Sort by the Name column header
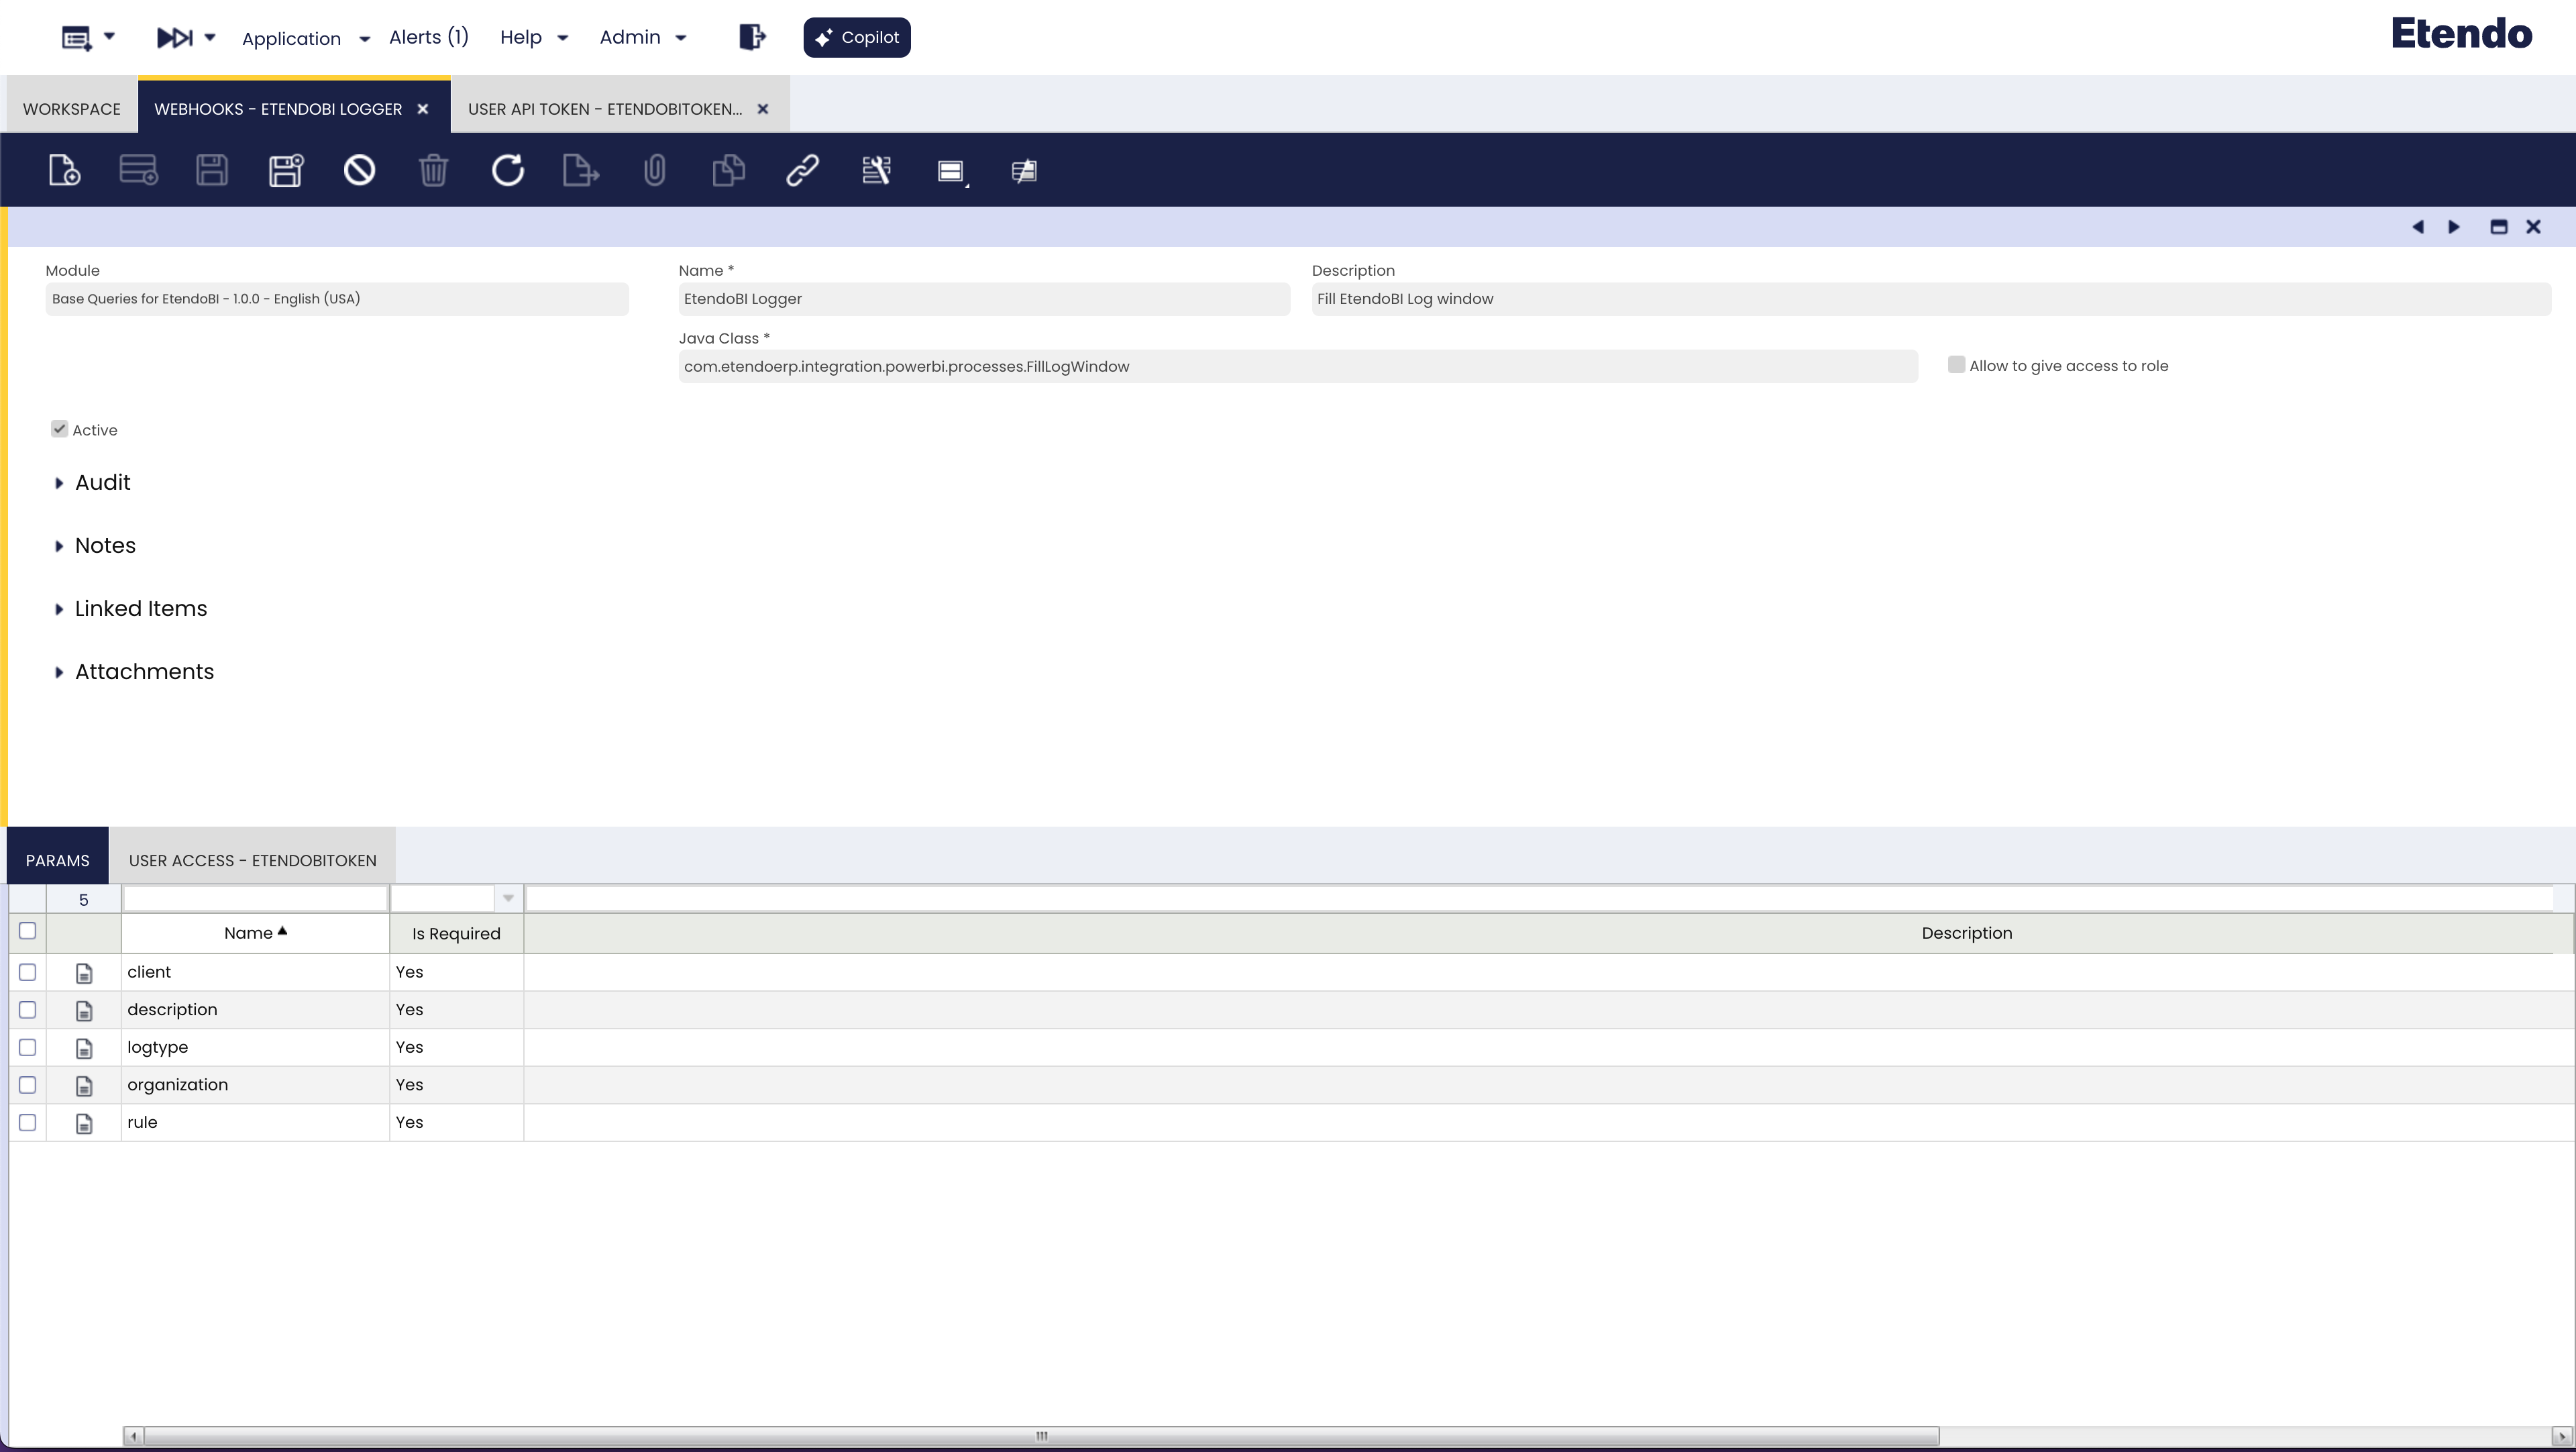The width and height of the screenshot is (2576, 1452). tap(255, 933)
